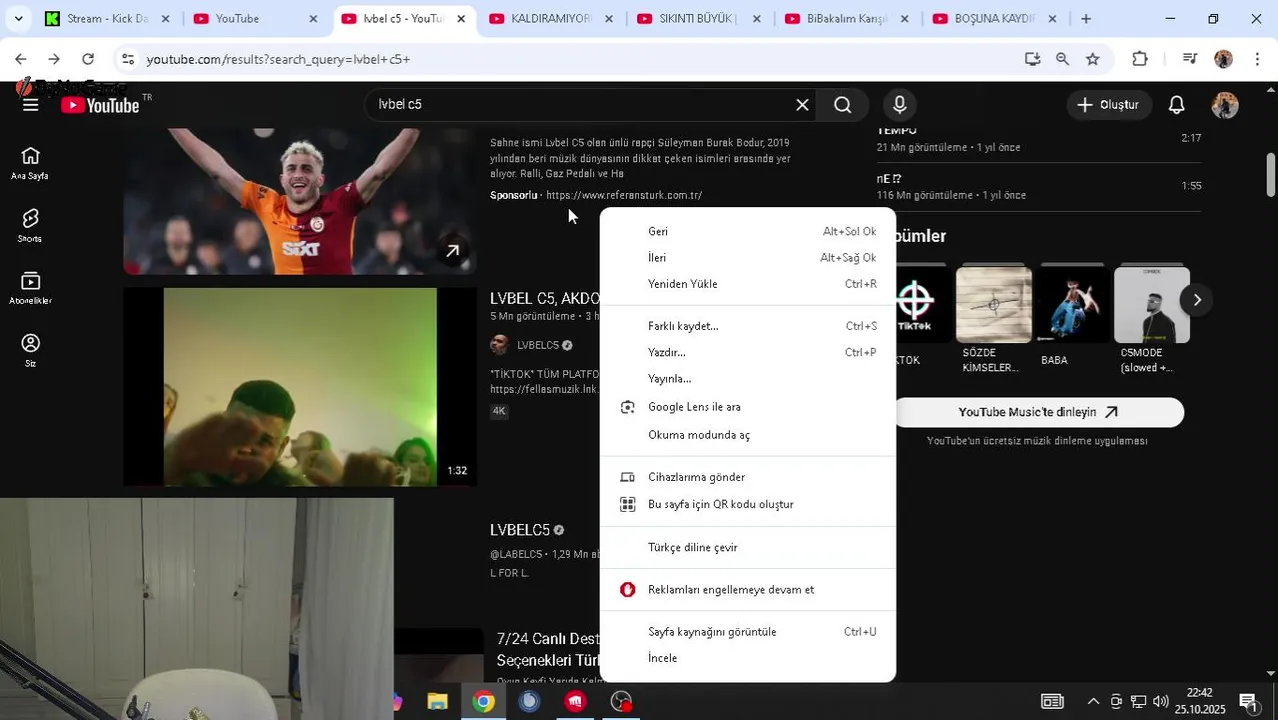Open YouTube notifications bell
This screenshot has height=720, width=1278.
pos(1177,105)
